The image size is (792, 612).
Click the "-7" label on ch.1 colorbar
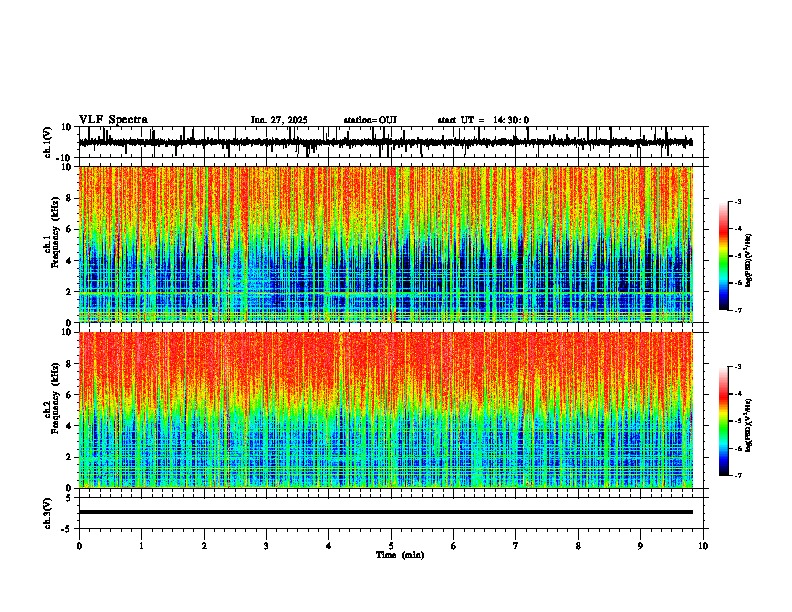737,310
